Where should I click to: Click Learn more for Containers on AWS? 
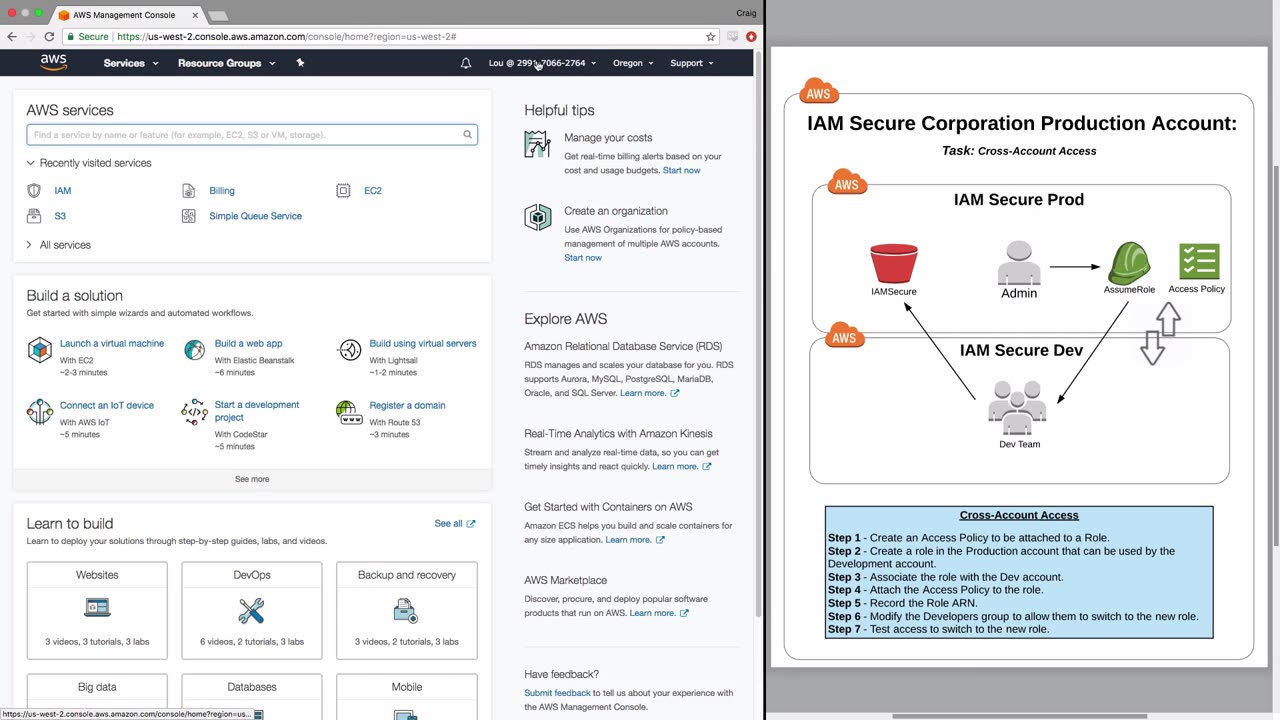point(634,540)
